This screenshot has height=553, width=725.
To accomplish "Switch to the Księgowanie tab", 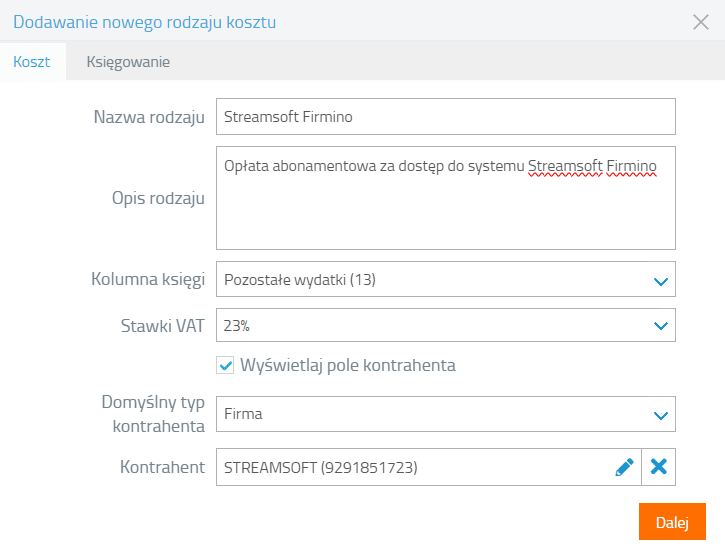I will pyautogui.click(x=128, y=61).
